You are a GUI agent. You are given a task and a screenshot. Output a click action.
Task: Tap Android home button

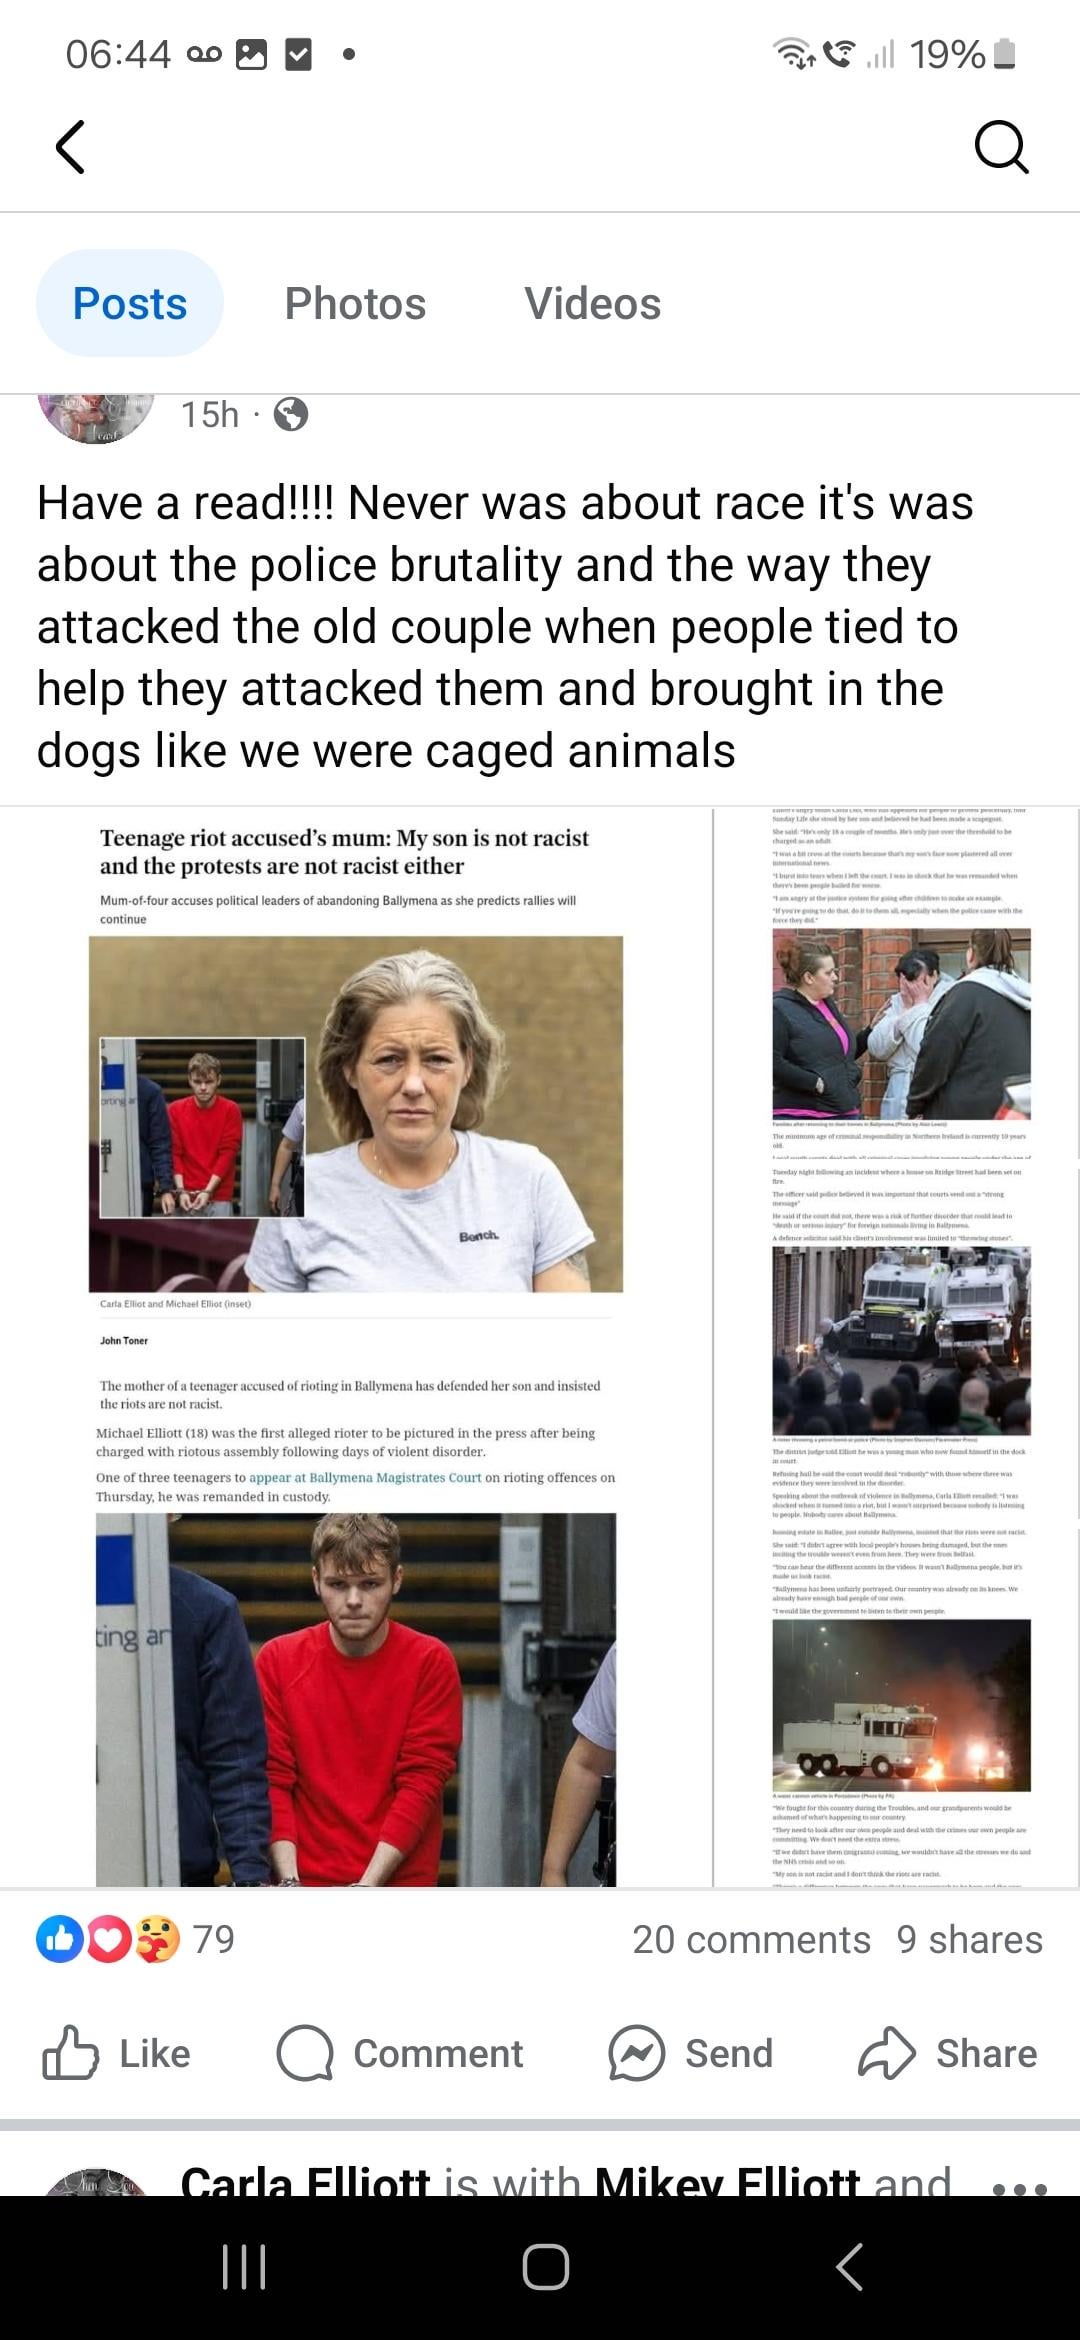tap(546, 2266)
